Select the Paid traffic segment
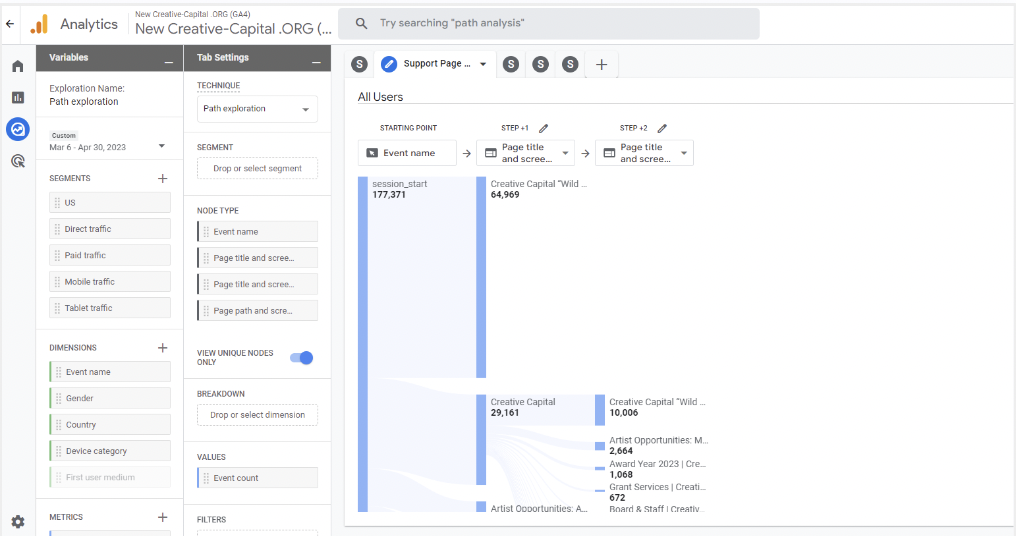Screen dimensions: 1016x536 click(110, 255)
